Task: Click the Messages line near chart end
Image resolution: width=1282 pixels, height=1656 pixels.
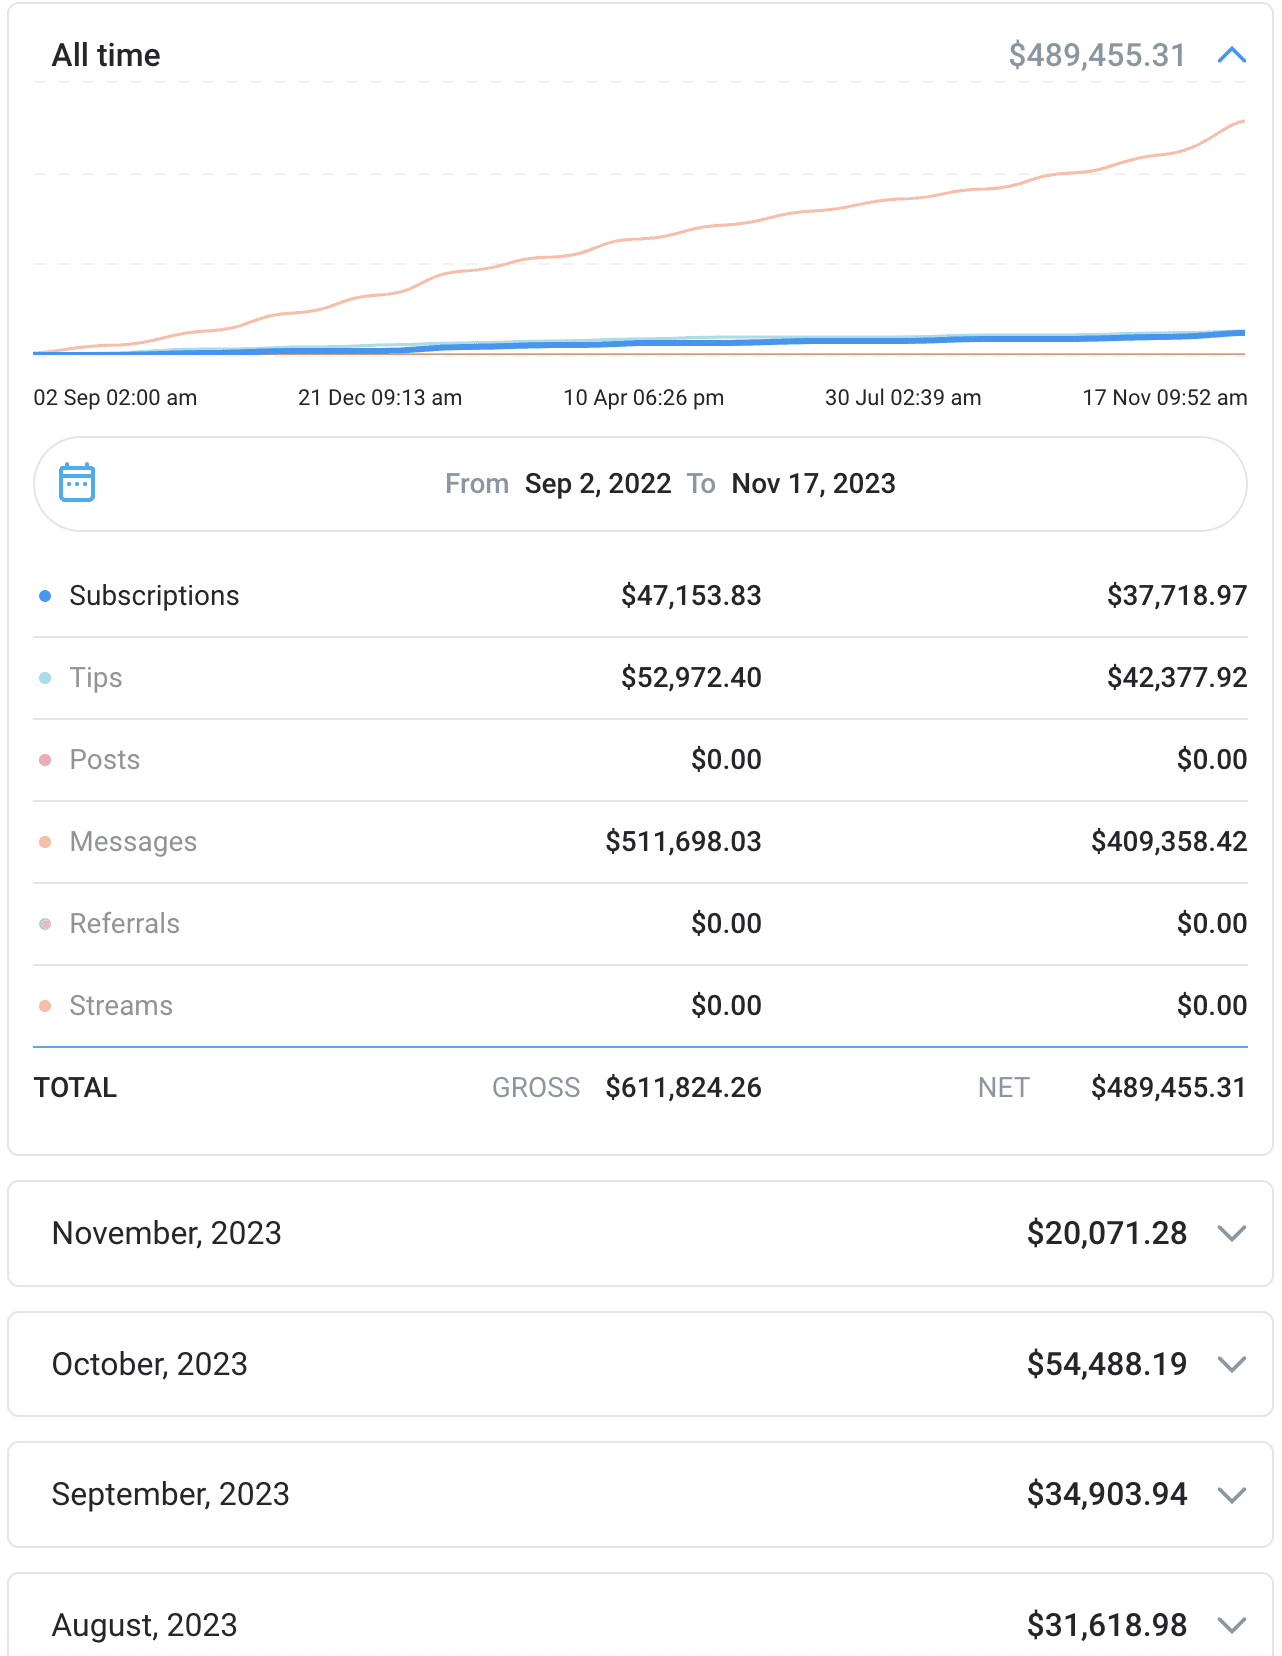Action: [x=1225, y=128]
